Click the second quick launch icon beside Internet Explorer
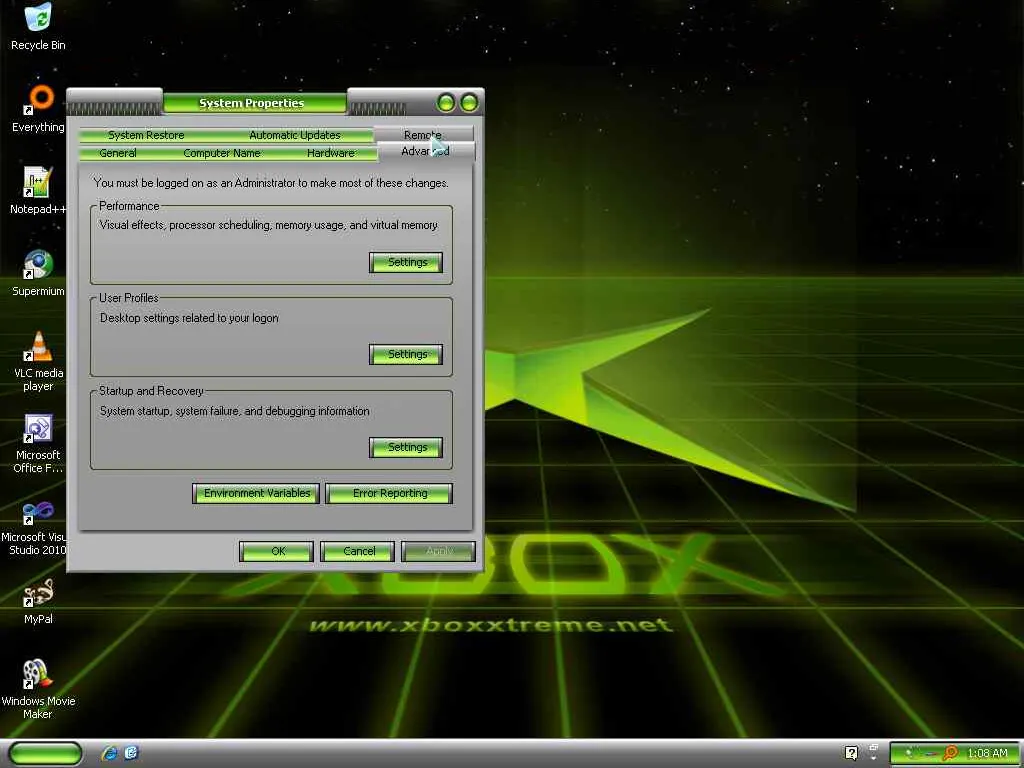 [x=131, y=753]
